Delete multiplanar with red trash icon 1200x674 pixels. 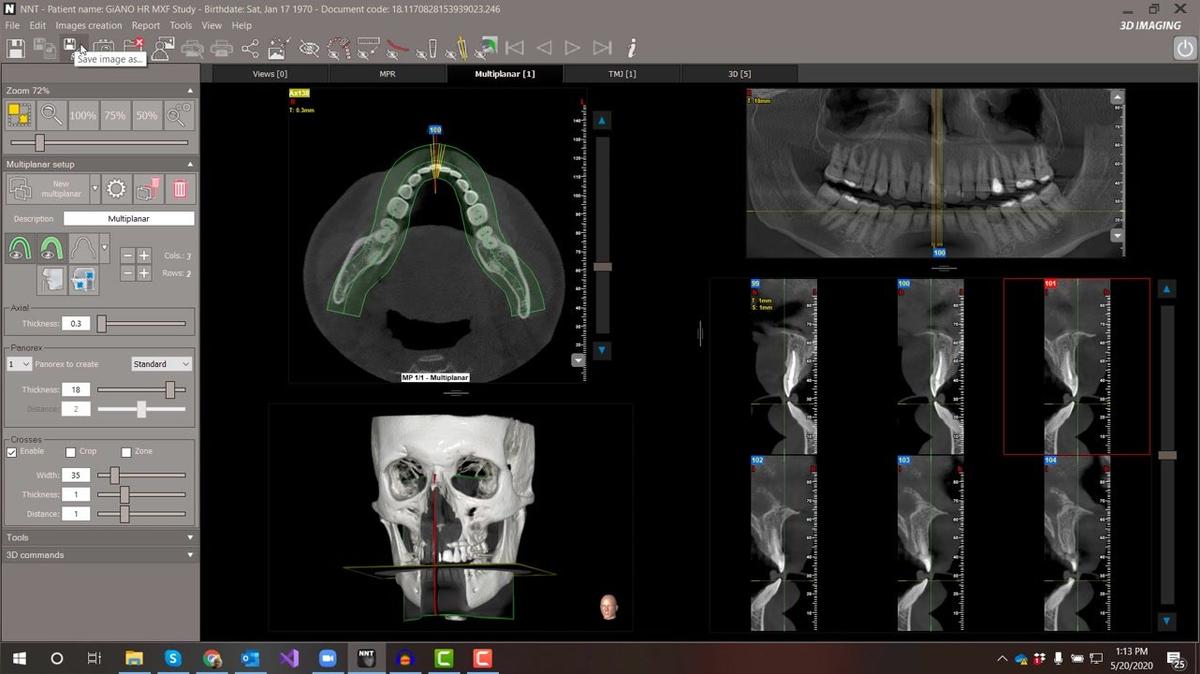(x=180, y=188)
